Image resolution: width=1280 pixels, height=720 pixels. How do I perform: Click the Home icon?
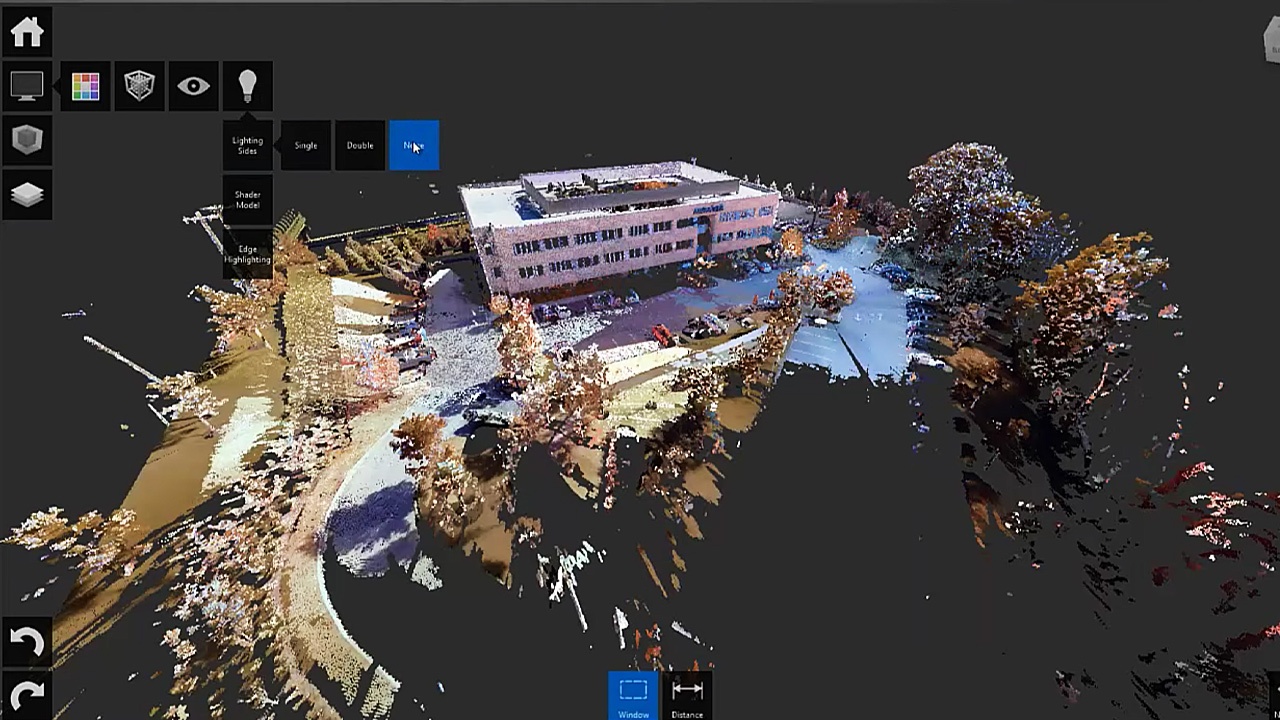27,32
